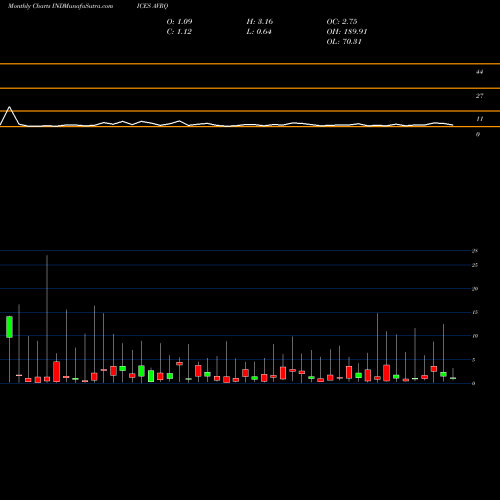Click the spike peak of the white indicator line

point(9,107)
